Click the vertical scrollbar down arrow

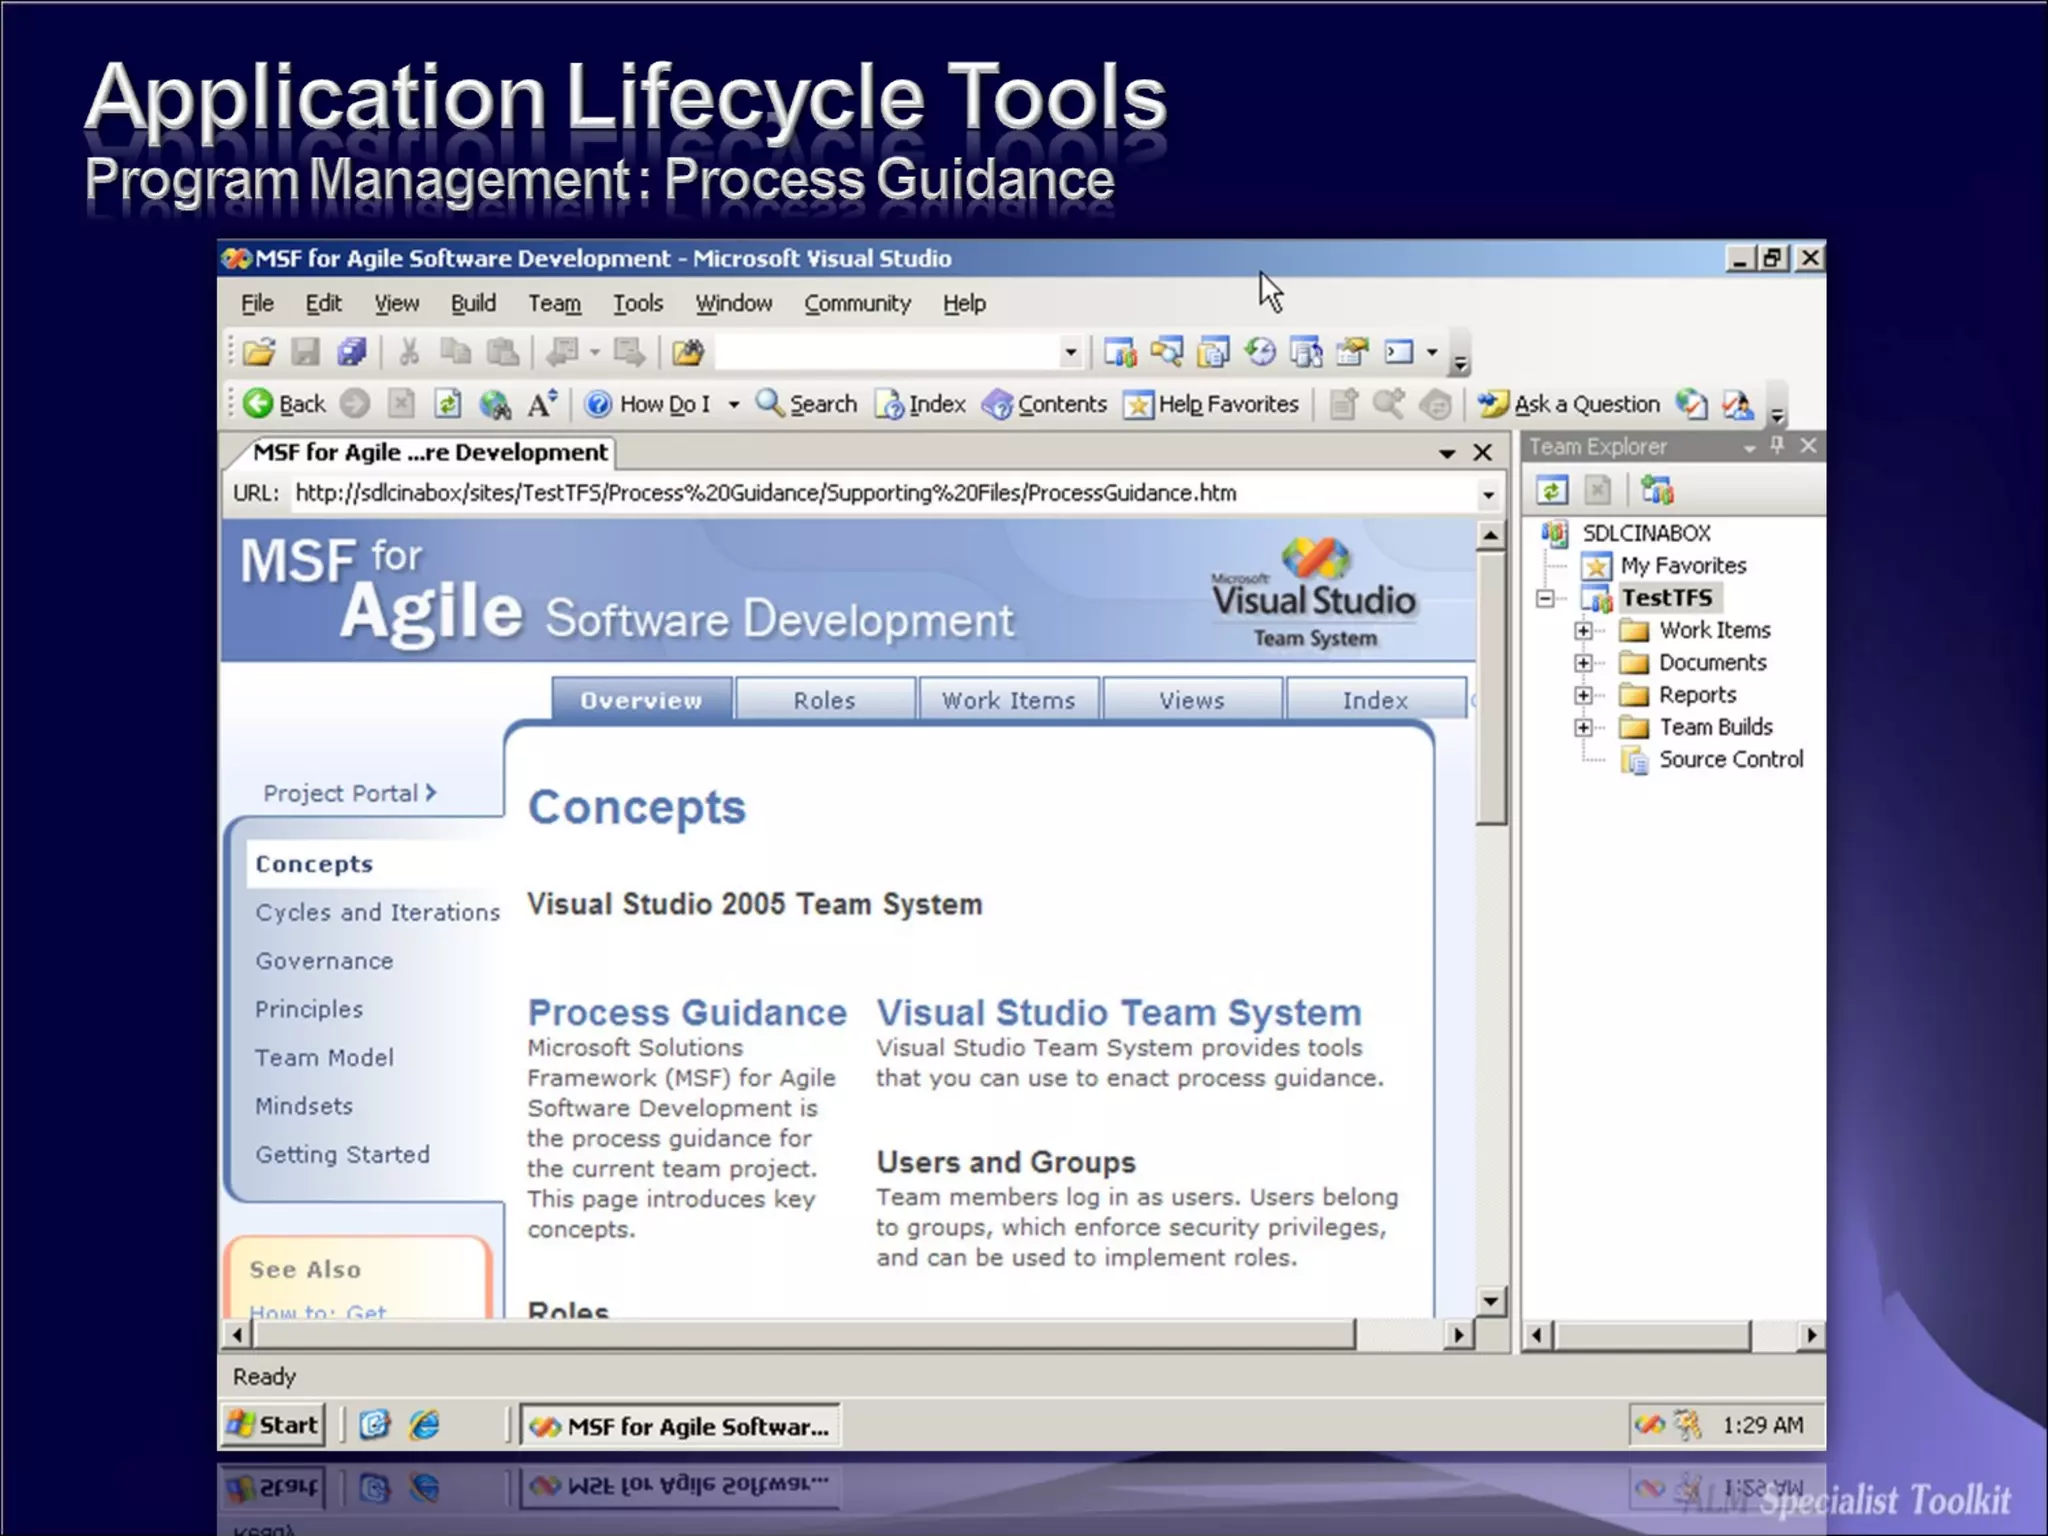click(1490, 1301)
